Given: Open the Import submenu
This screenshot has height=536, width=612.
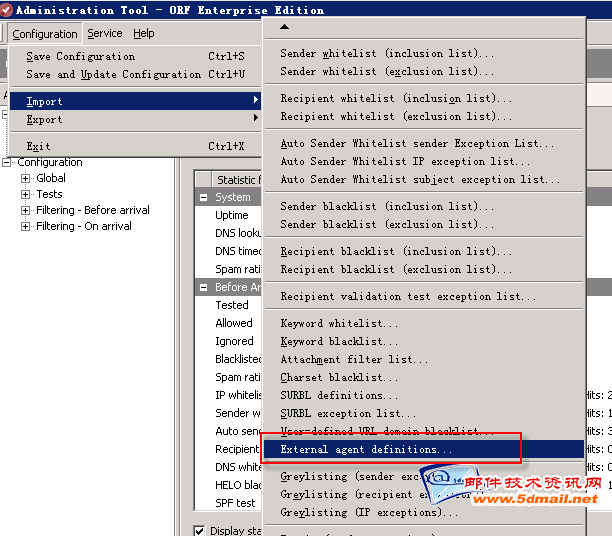Looking at the screenshot, I should [x=135, y=101].
